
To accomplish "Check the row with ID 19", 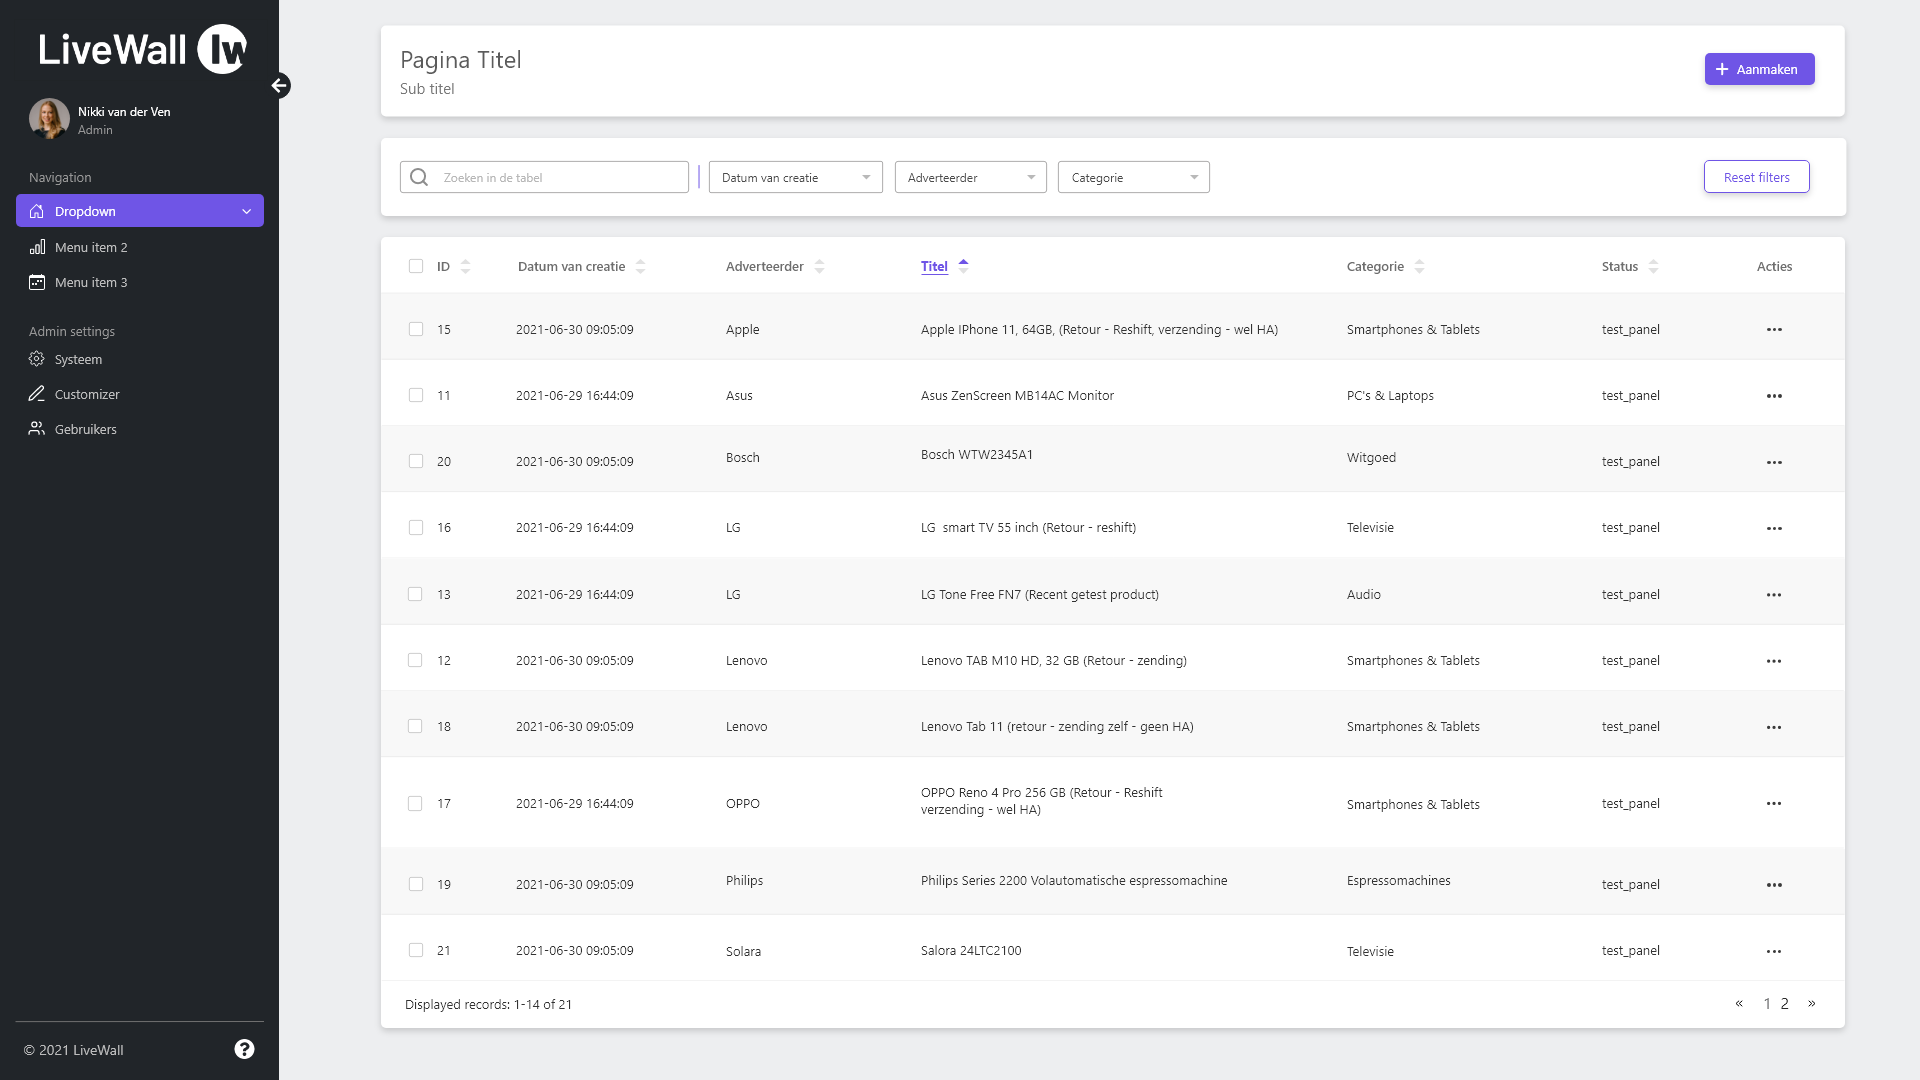I will pyautogui.click(x=416, y=884).
